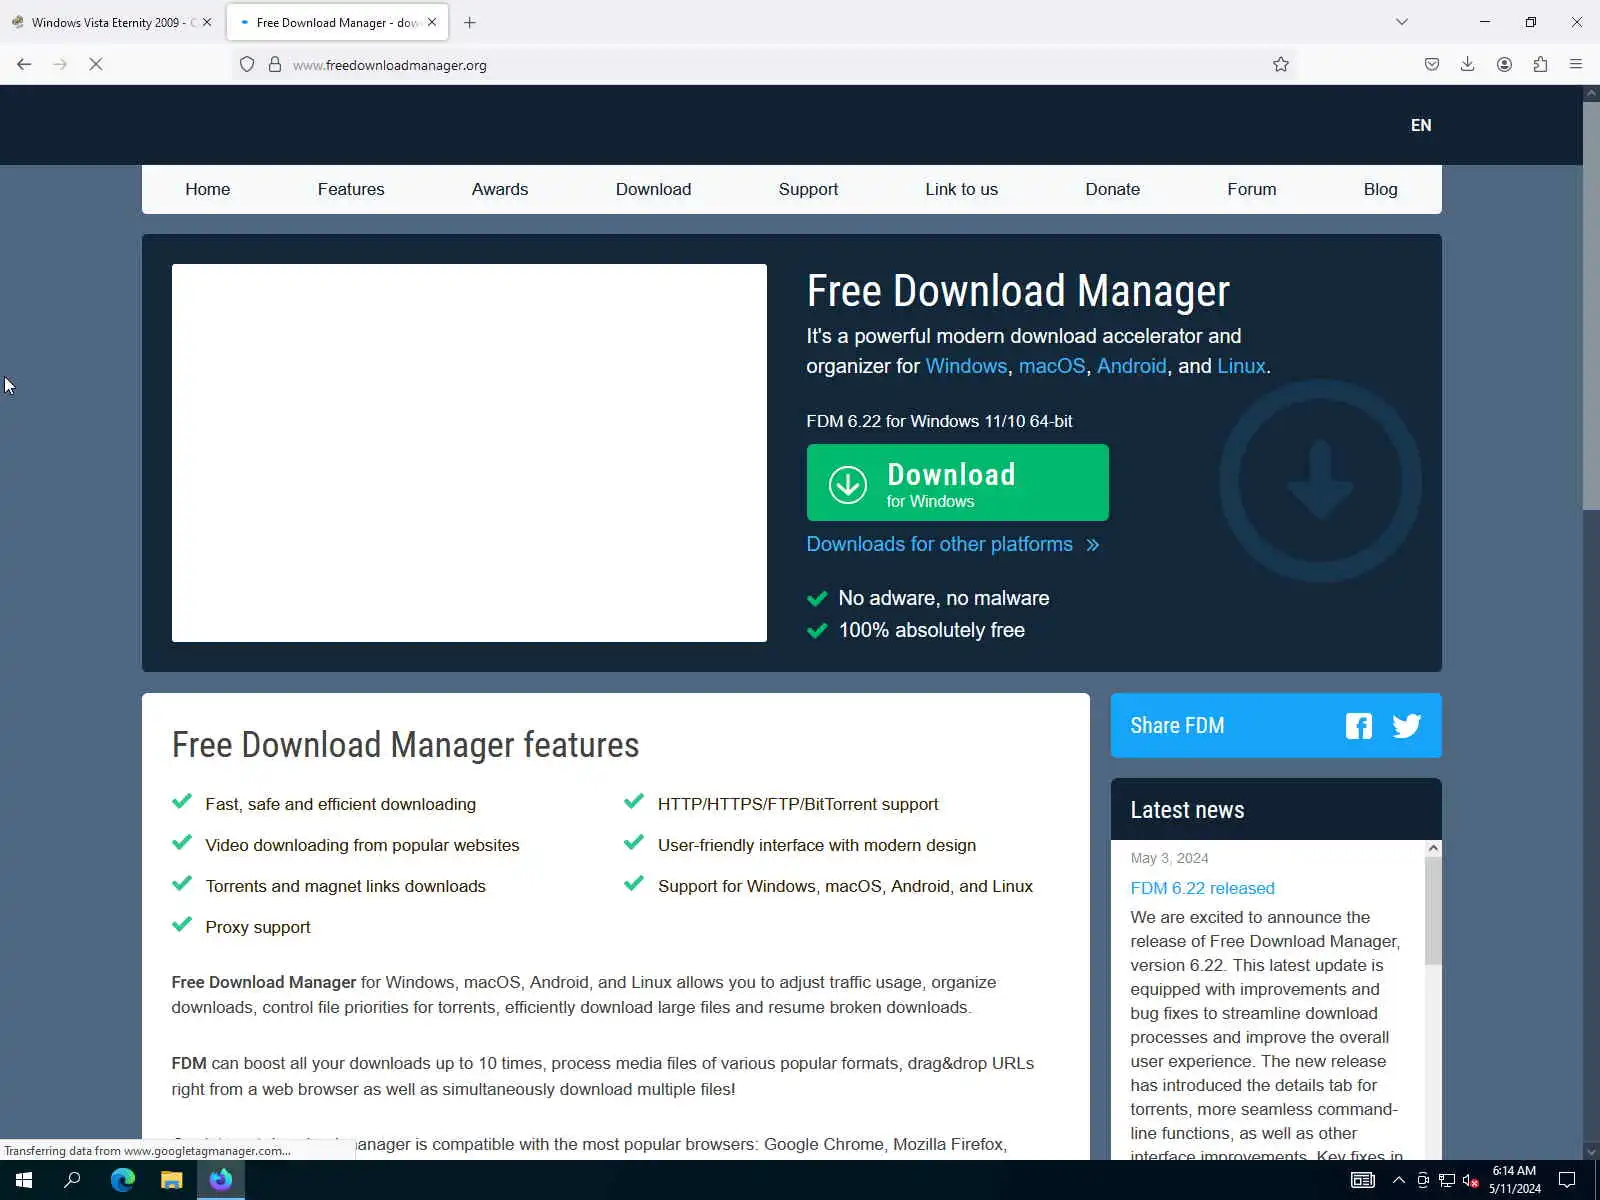
Task: Click the "Latest news" heading
Action: (x=1187, y=810)
